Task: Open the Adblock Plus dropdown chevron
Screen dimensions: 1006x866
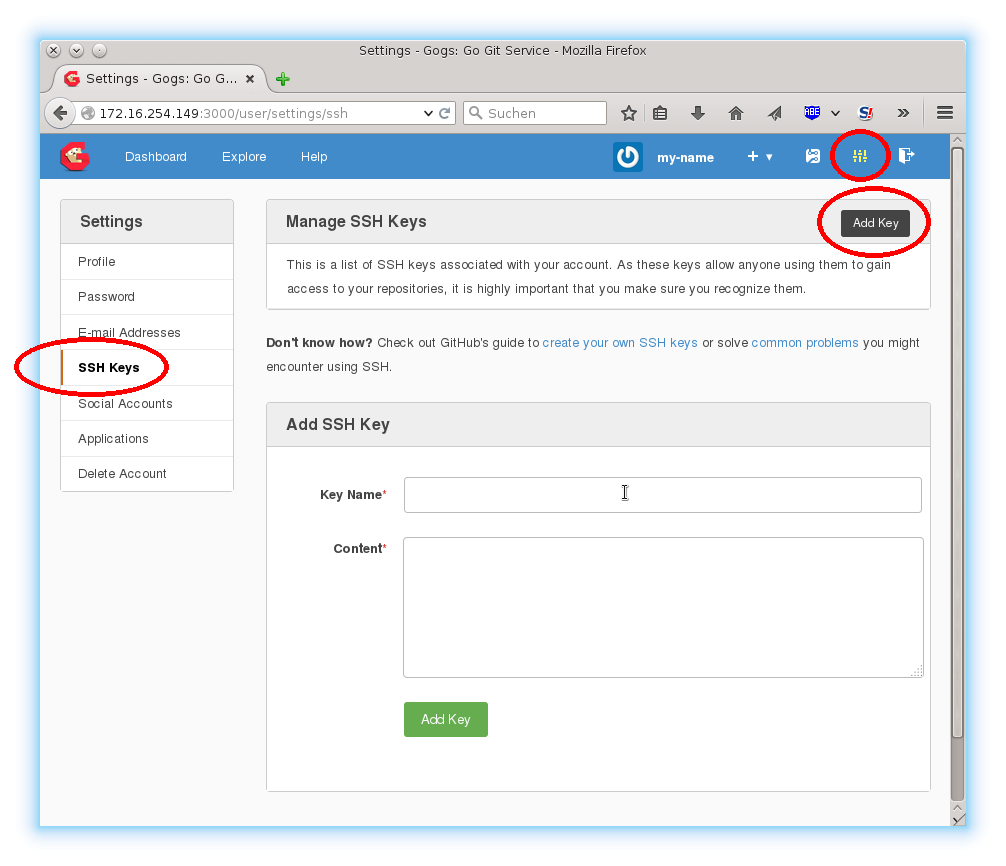Action: (834, 112)
